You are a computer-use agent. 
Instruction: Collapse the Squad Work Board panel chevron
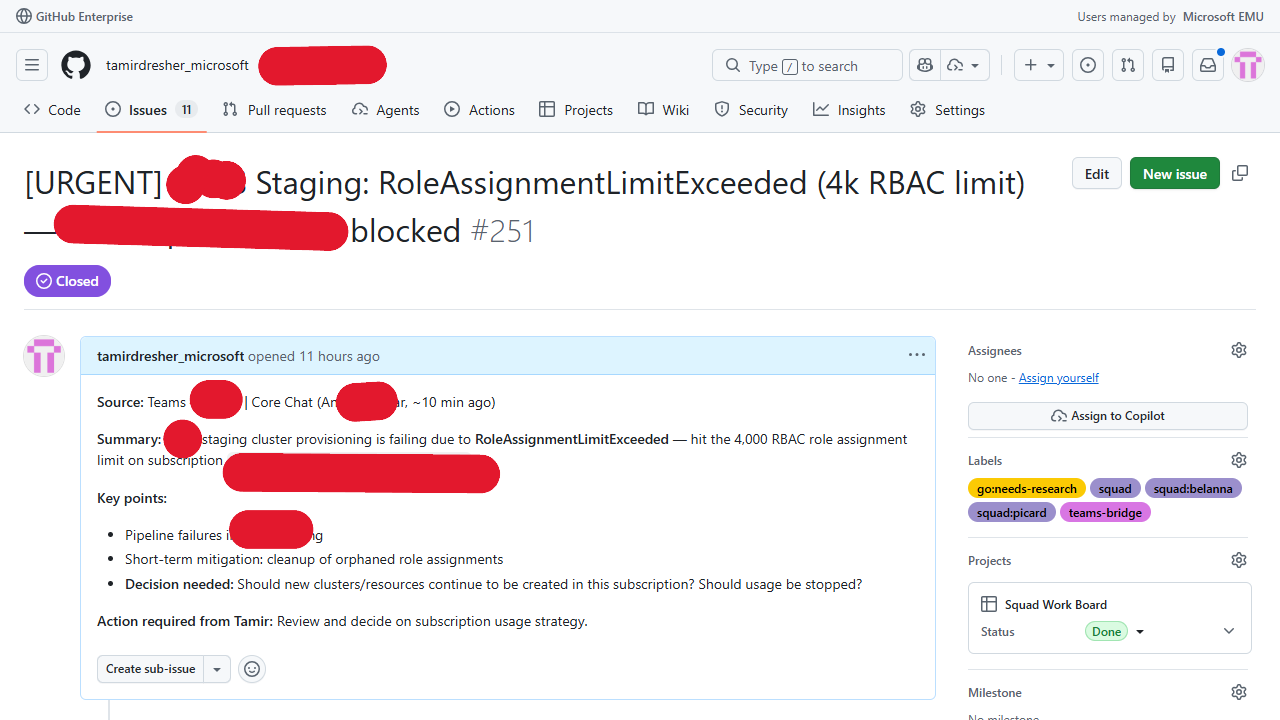tap(1228, 630)
